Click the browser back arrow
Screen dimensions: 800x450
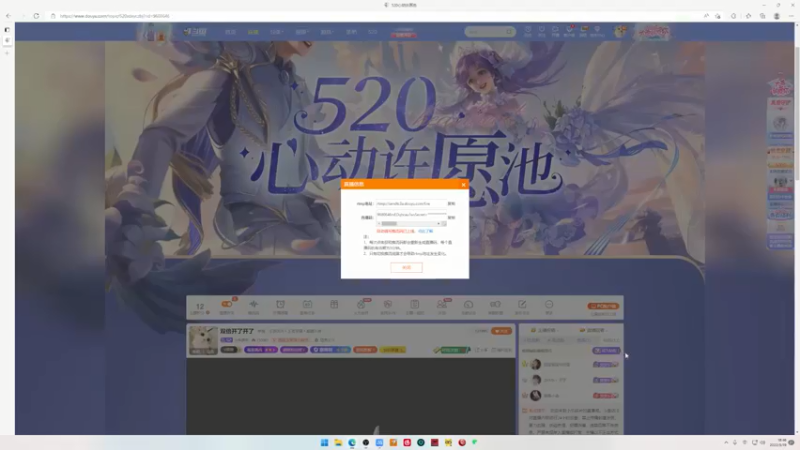[9, 16]
